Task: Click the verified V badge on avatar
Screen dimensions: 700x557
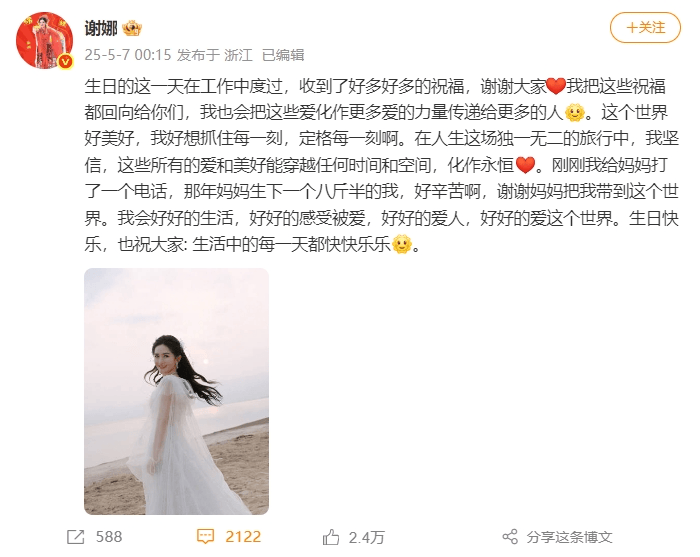Action: point(66,61)
